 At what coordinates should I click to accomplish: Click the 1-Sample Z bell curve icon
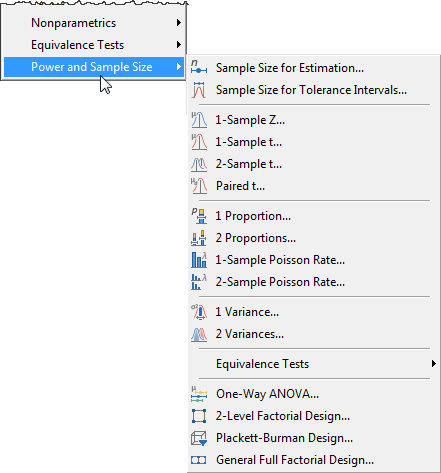click(x=199, y=120)
